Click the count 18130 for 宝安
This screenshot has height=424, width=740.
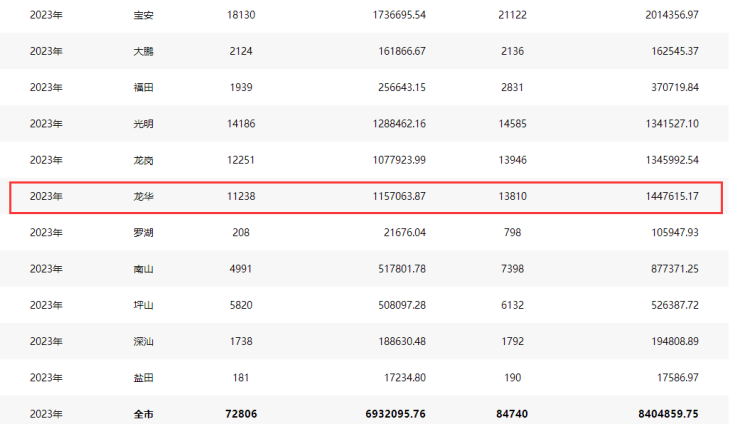pos(238,16)
